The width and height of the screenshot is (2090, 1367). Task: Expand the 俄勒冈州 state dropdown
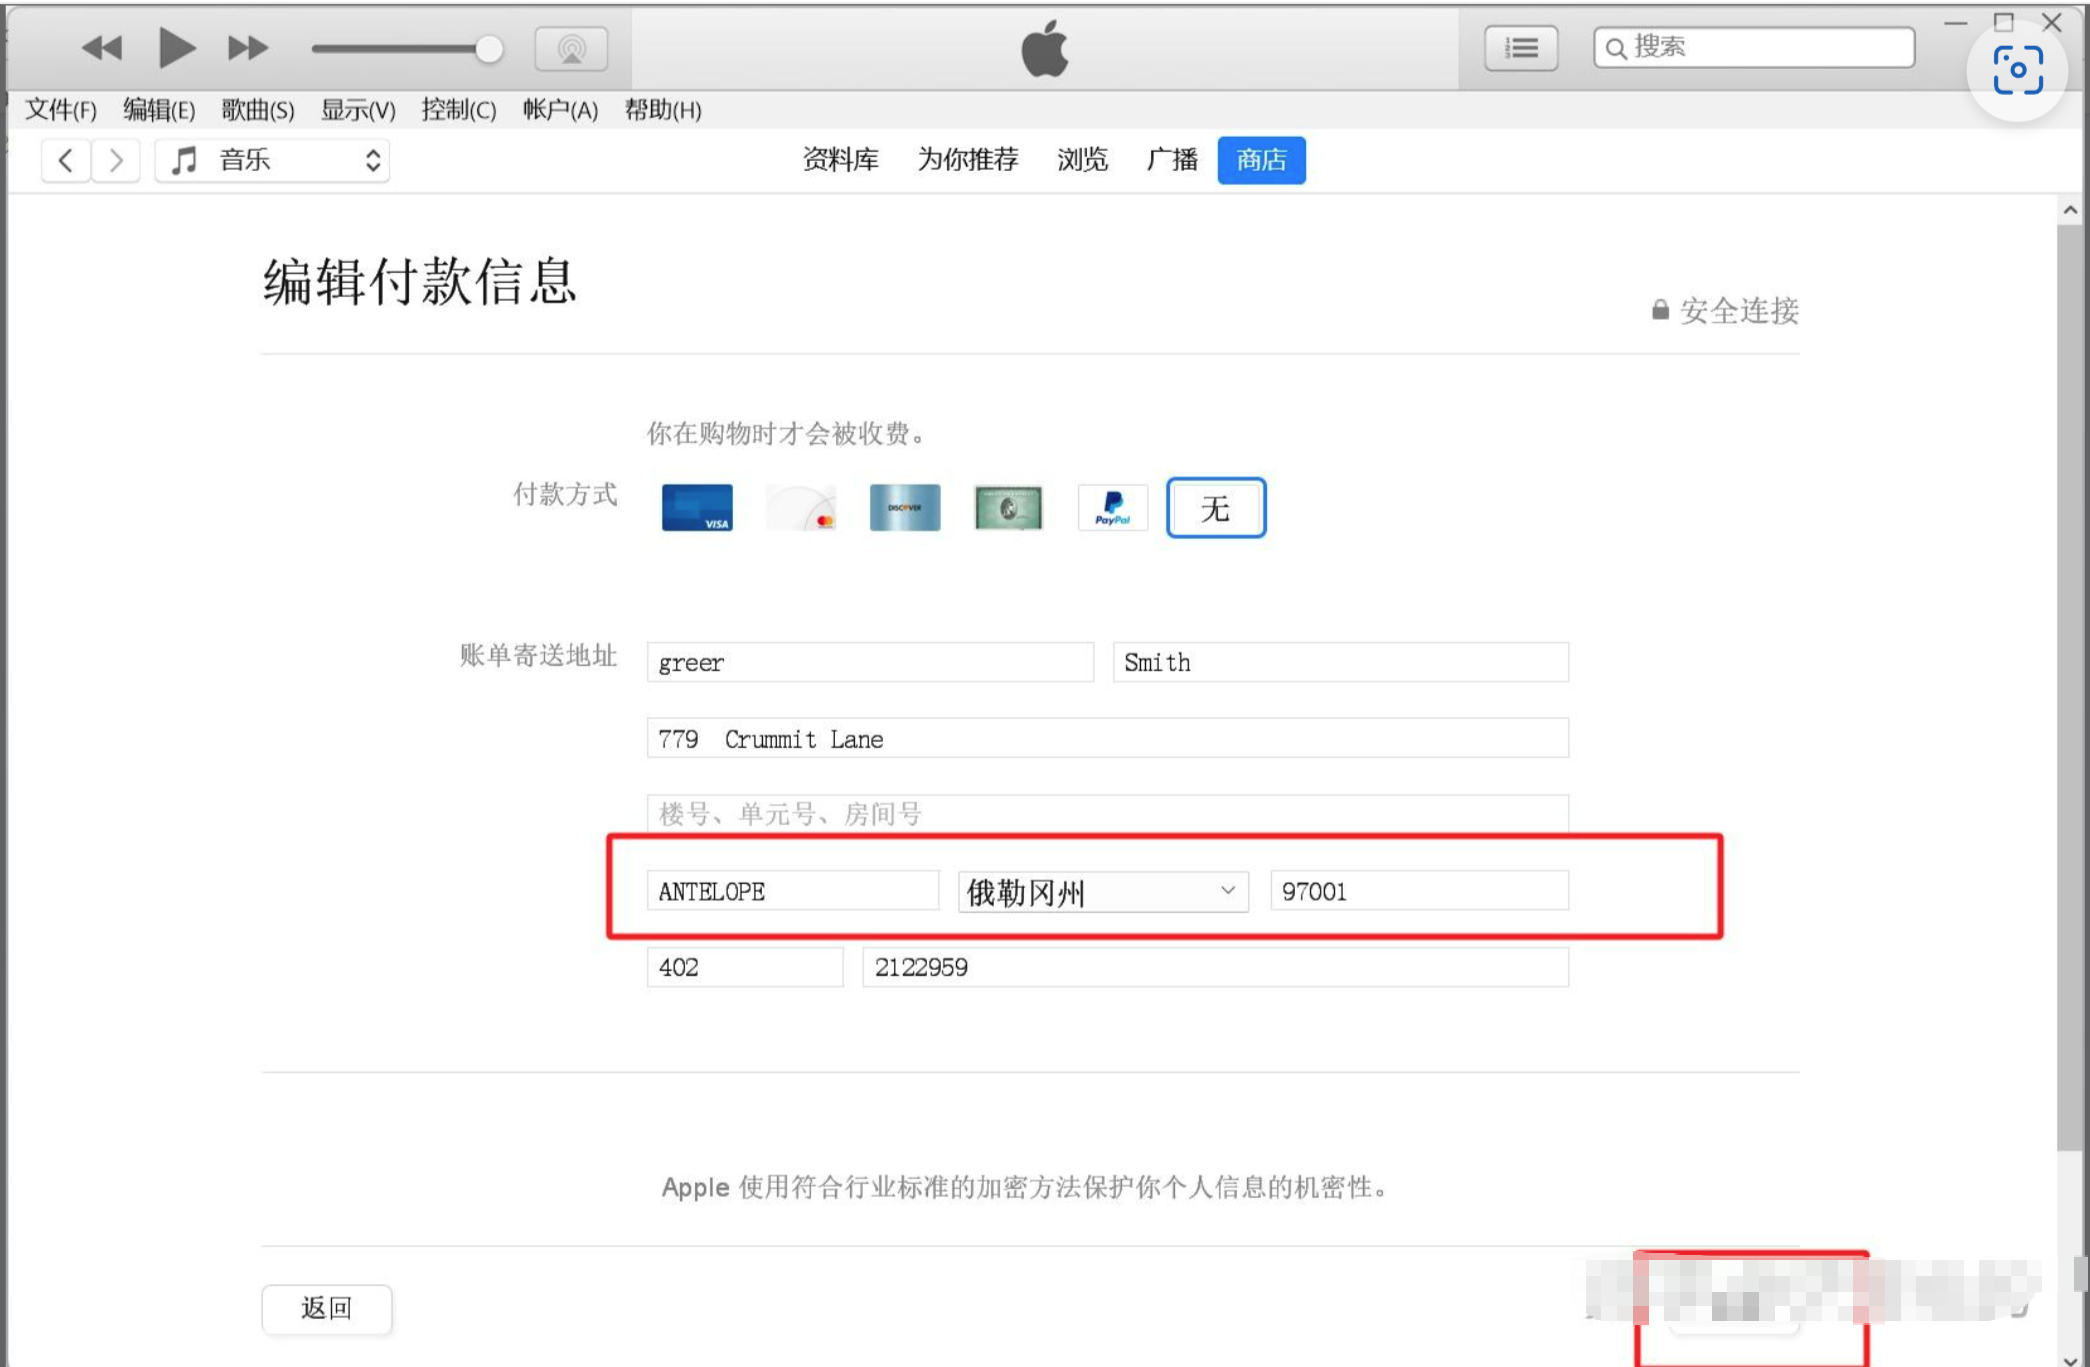tap(1103, 891)
